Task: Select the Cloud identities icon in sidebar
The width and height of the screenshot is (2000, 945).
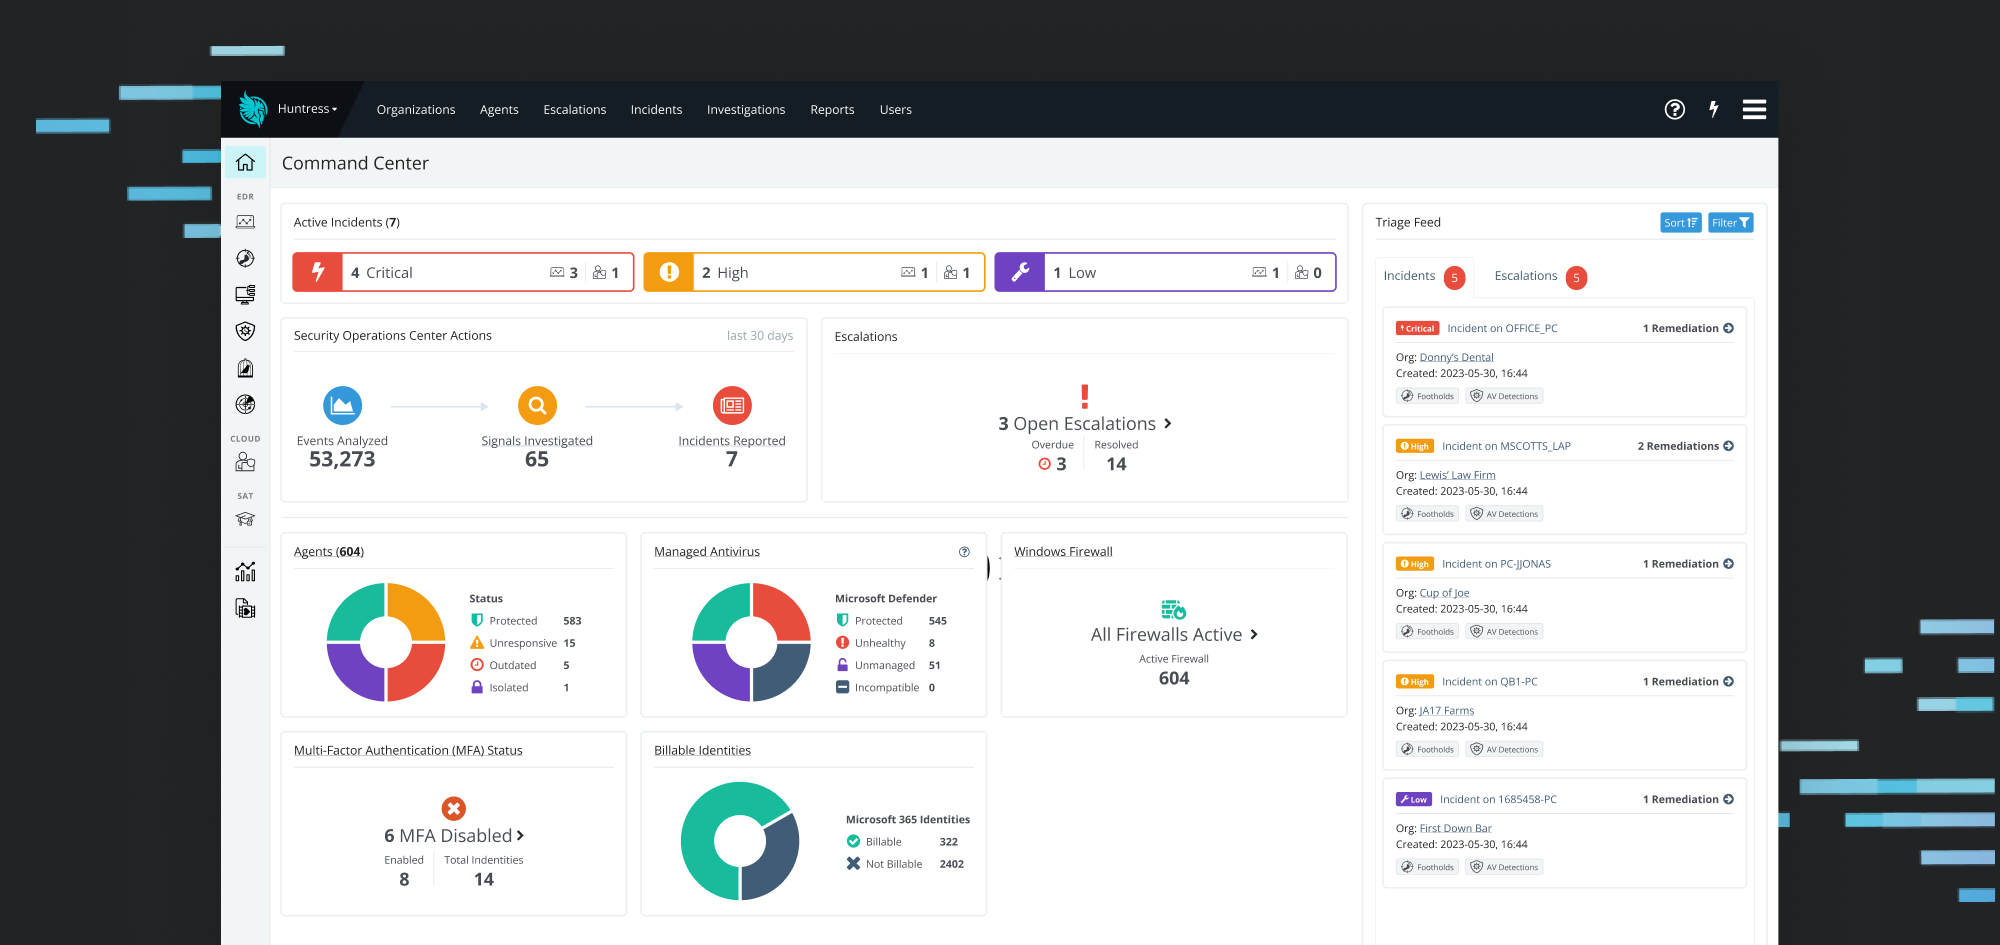Action: pyautogui.click(x=245, y=461)
